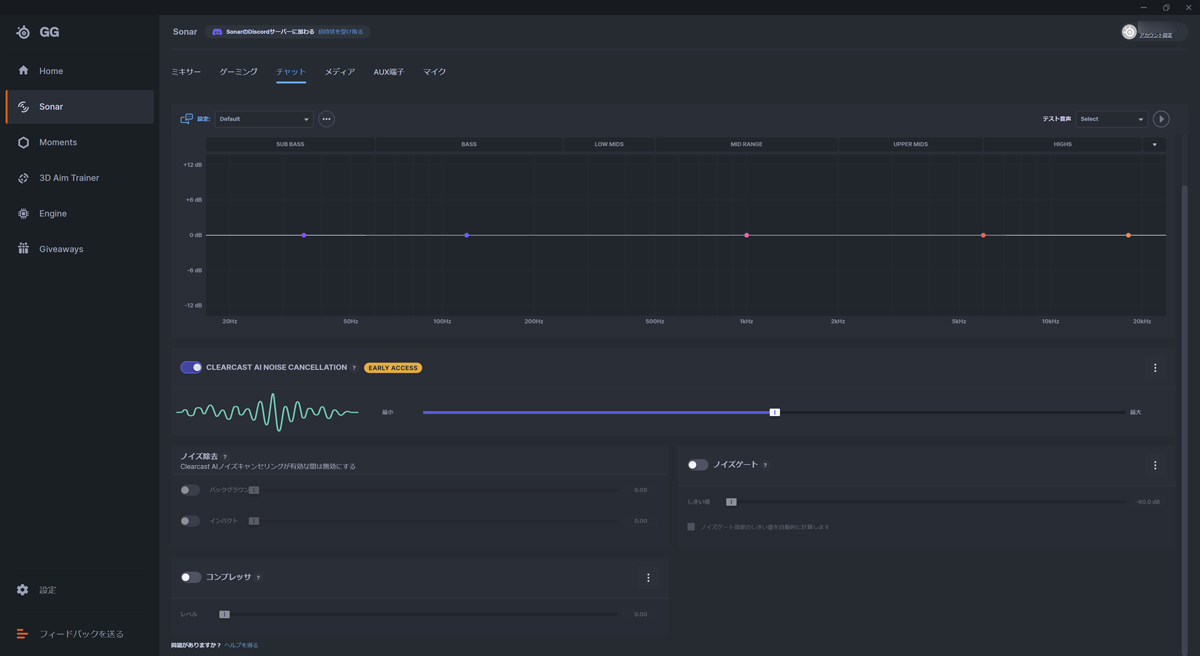Check the noise gate auto-threshold checkbox
The image size is (1200, 656).
tap(691, 527)
